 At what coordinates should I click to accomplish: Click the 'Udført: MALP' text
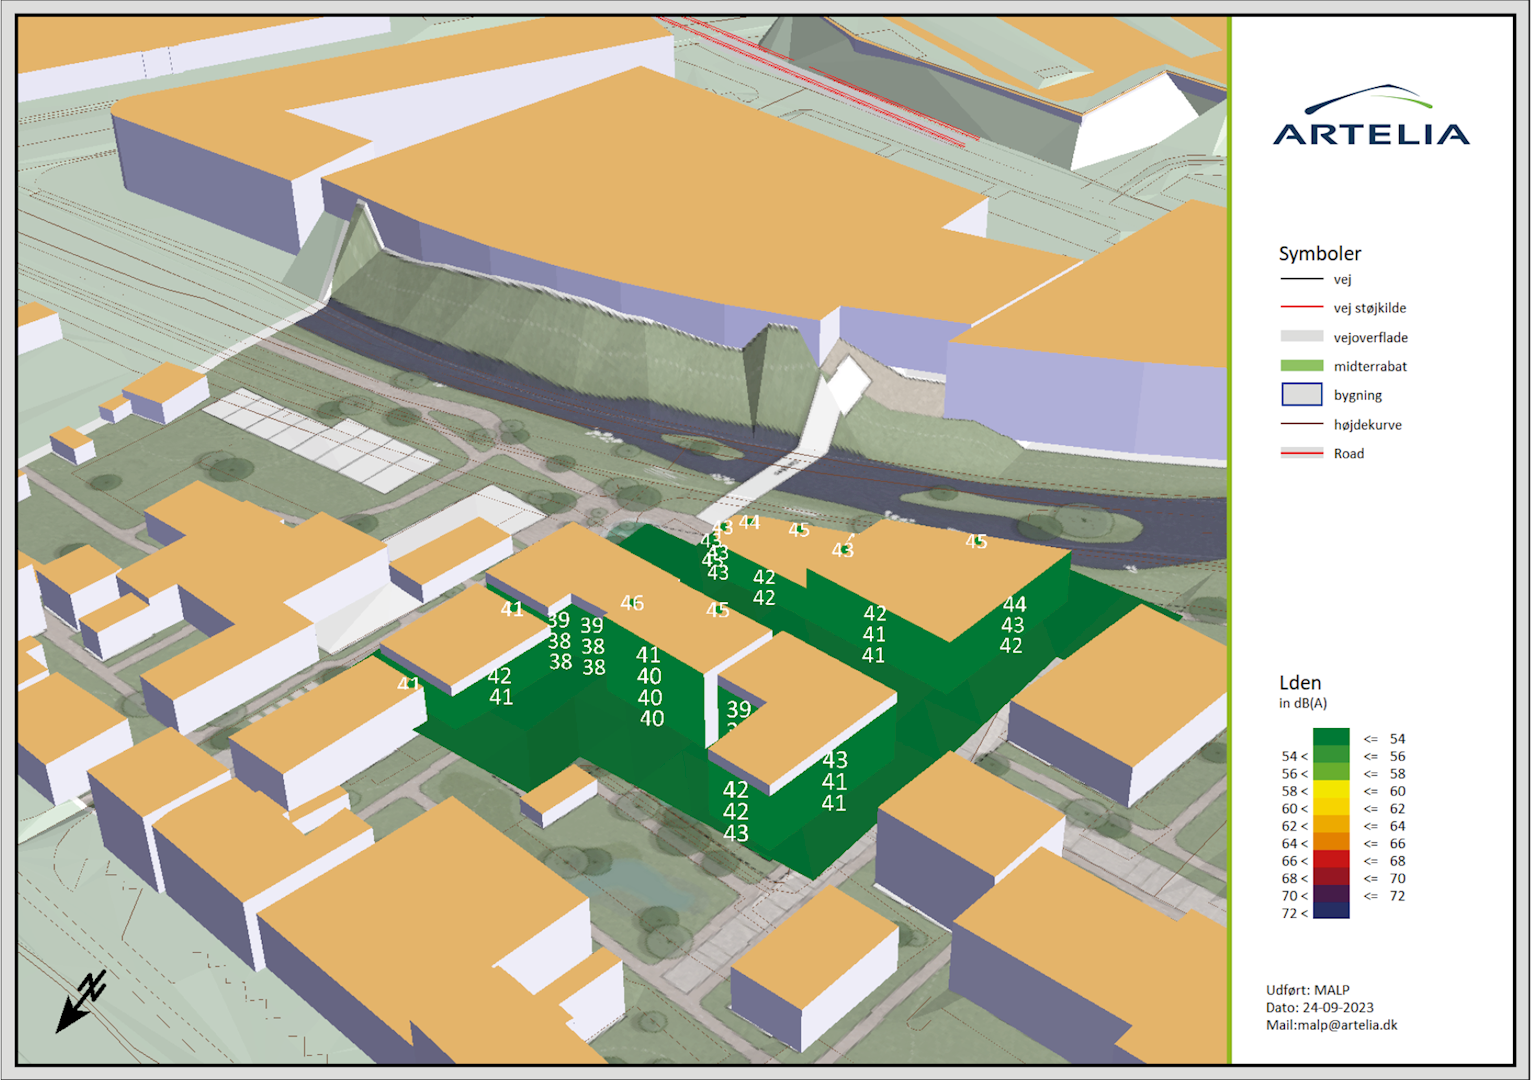[1307, 990]
